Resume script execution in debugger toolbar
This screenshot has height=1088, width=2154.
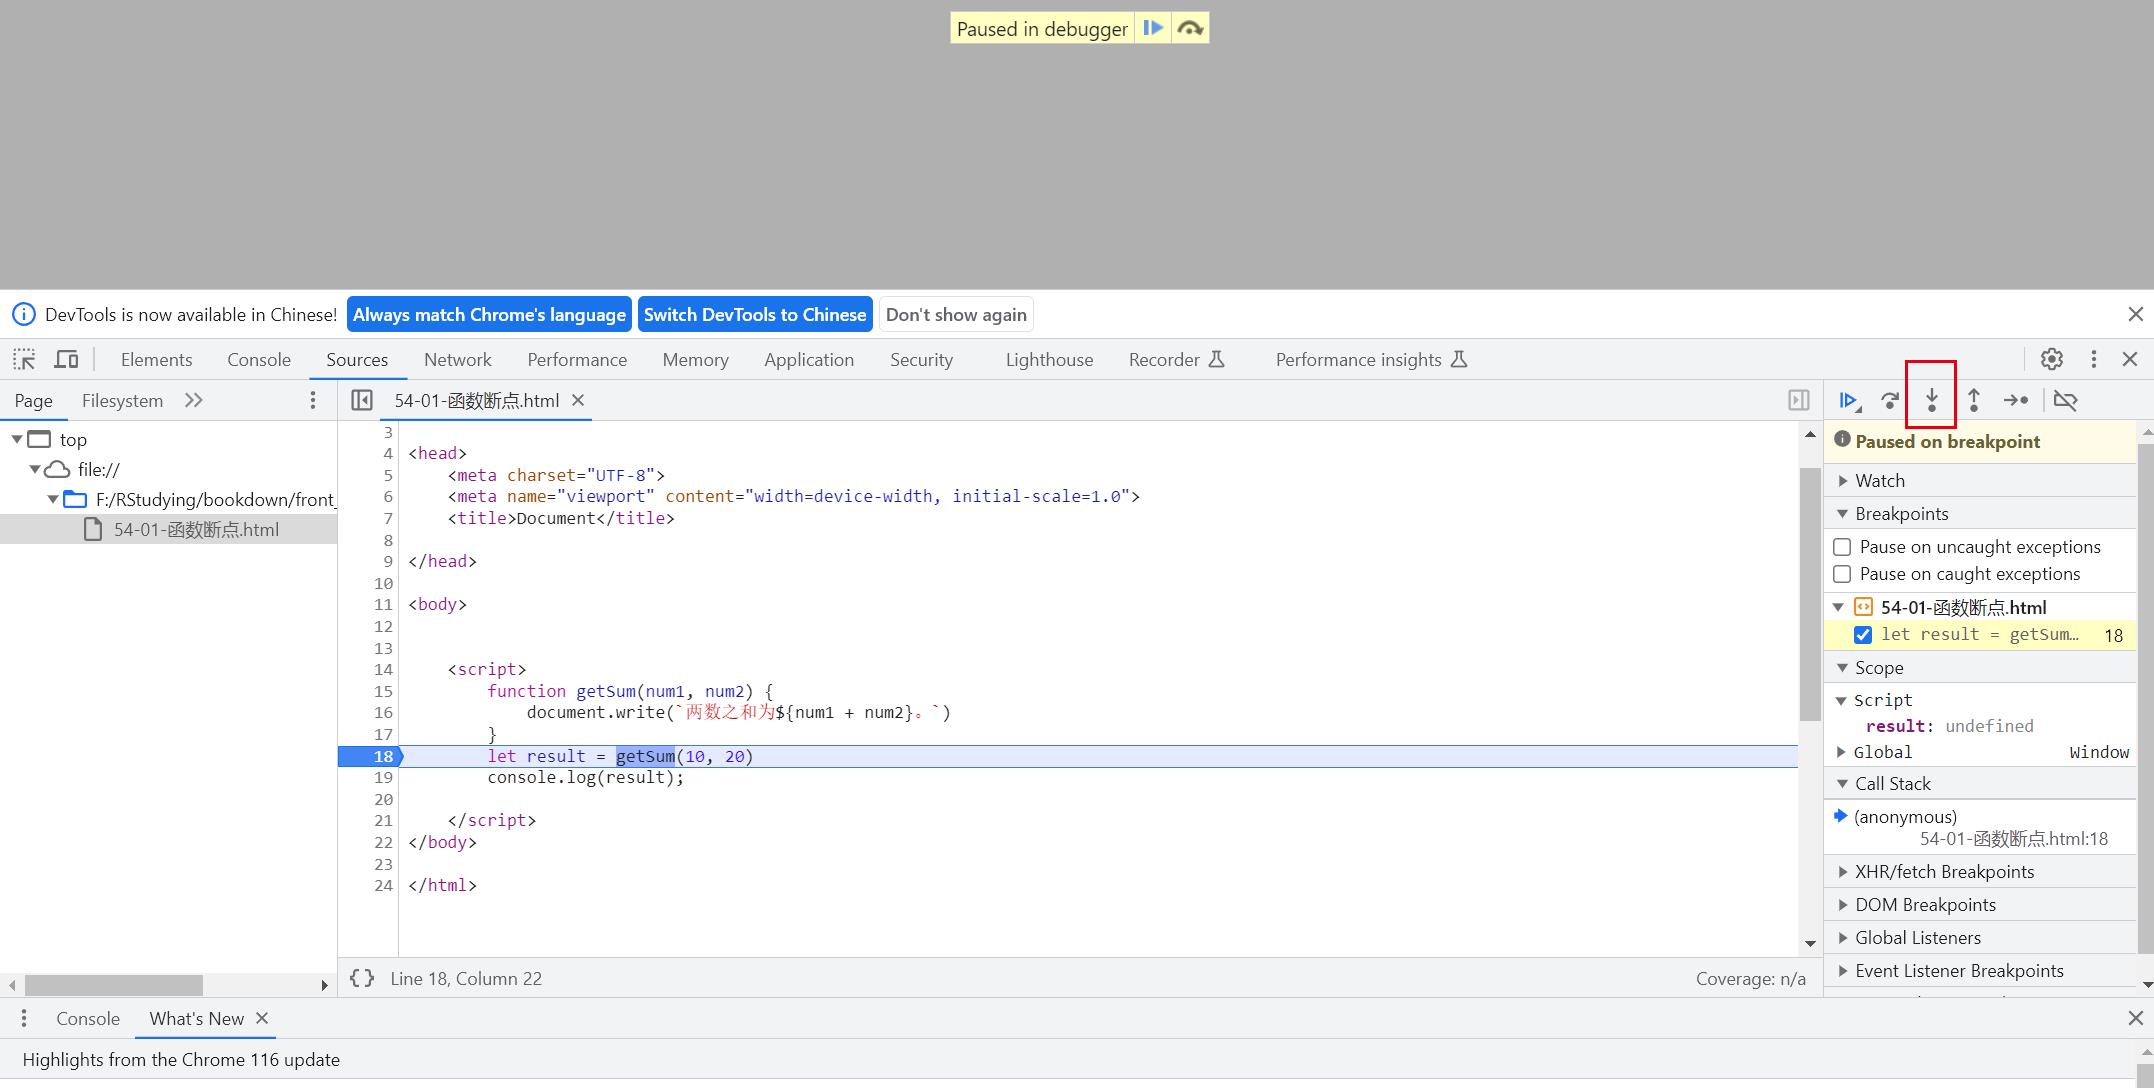point(1849,400)
